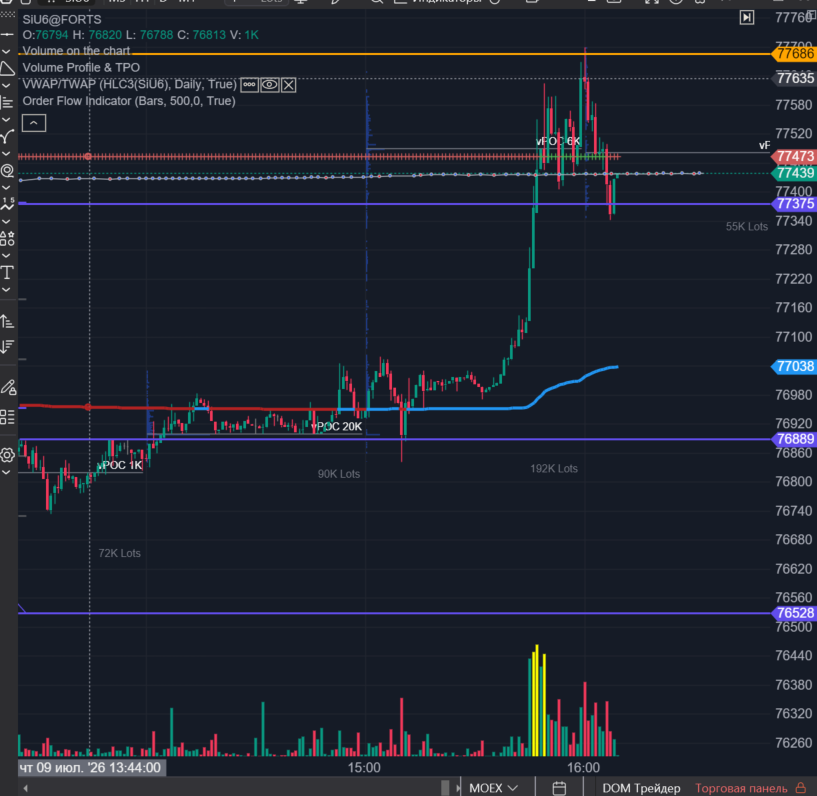Open VWAP/TWAP indicator settings dots

[x=250, y=84]
